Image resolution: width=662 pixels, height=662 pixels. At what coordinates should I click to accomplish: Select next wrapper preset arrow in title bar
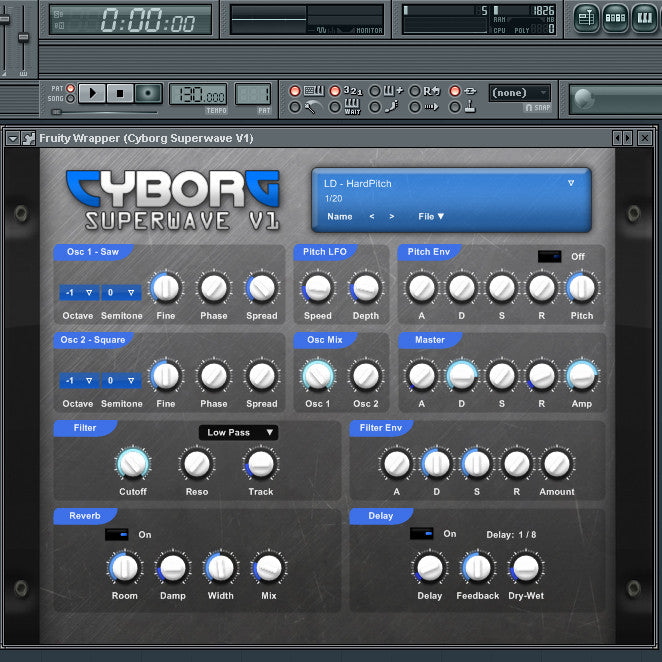(x=627, y=138)
